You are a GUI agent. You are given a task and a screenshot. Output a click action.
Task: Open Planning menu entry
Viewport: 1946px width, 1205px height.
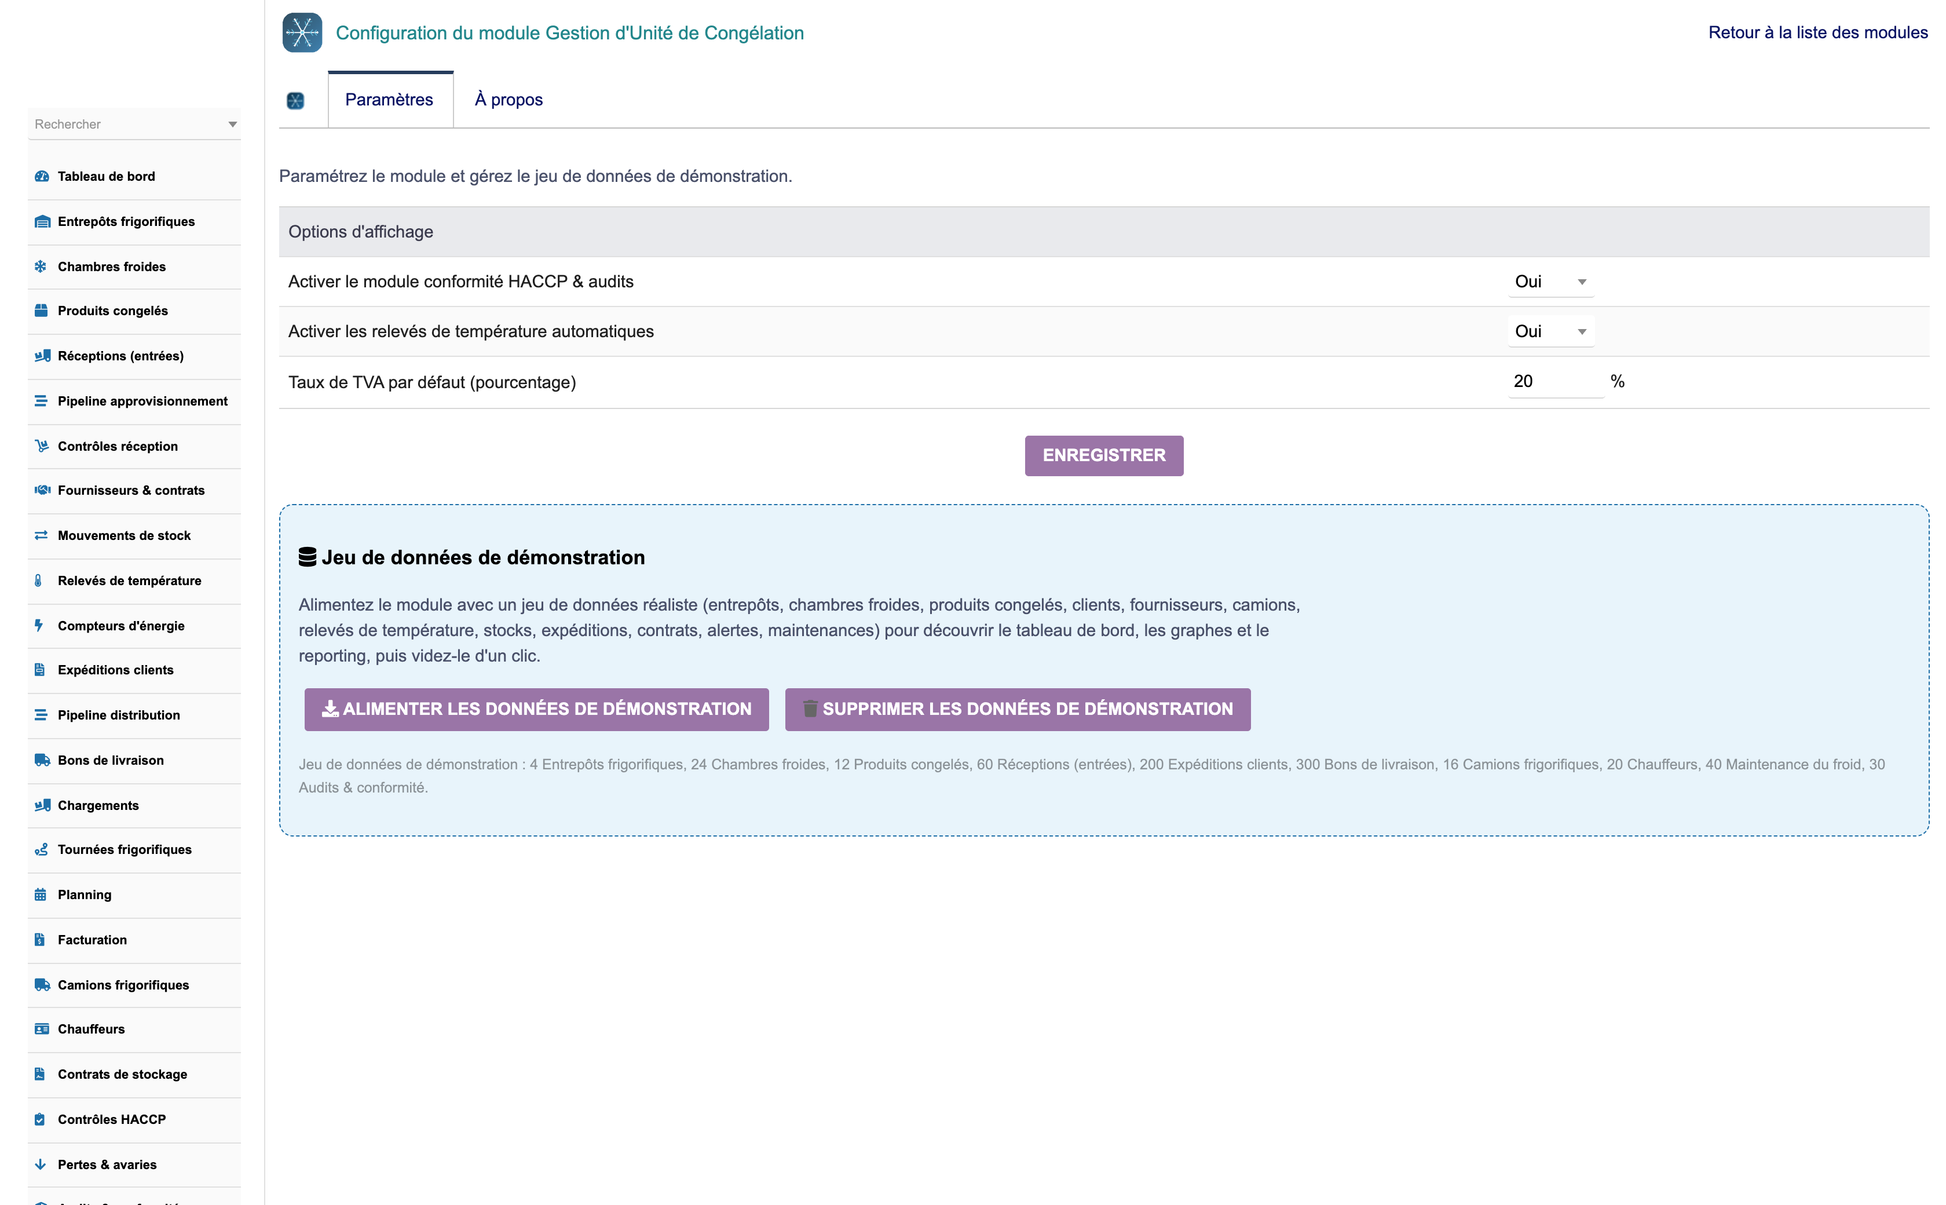[84, 895]
